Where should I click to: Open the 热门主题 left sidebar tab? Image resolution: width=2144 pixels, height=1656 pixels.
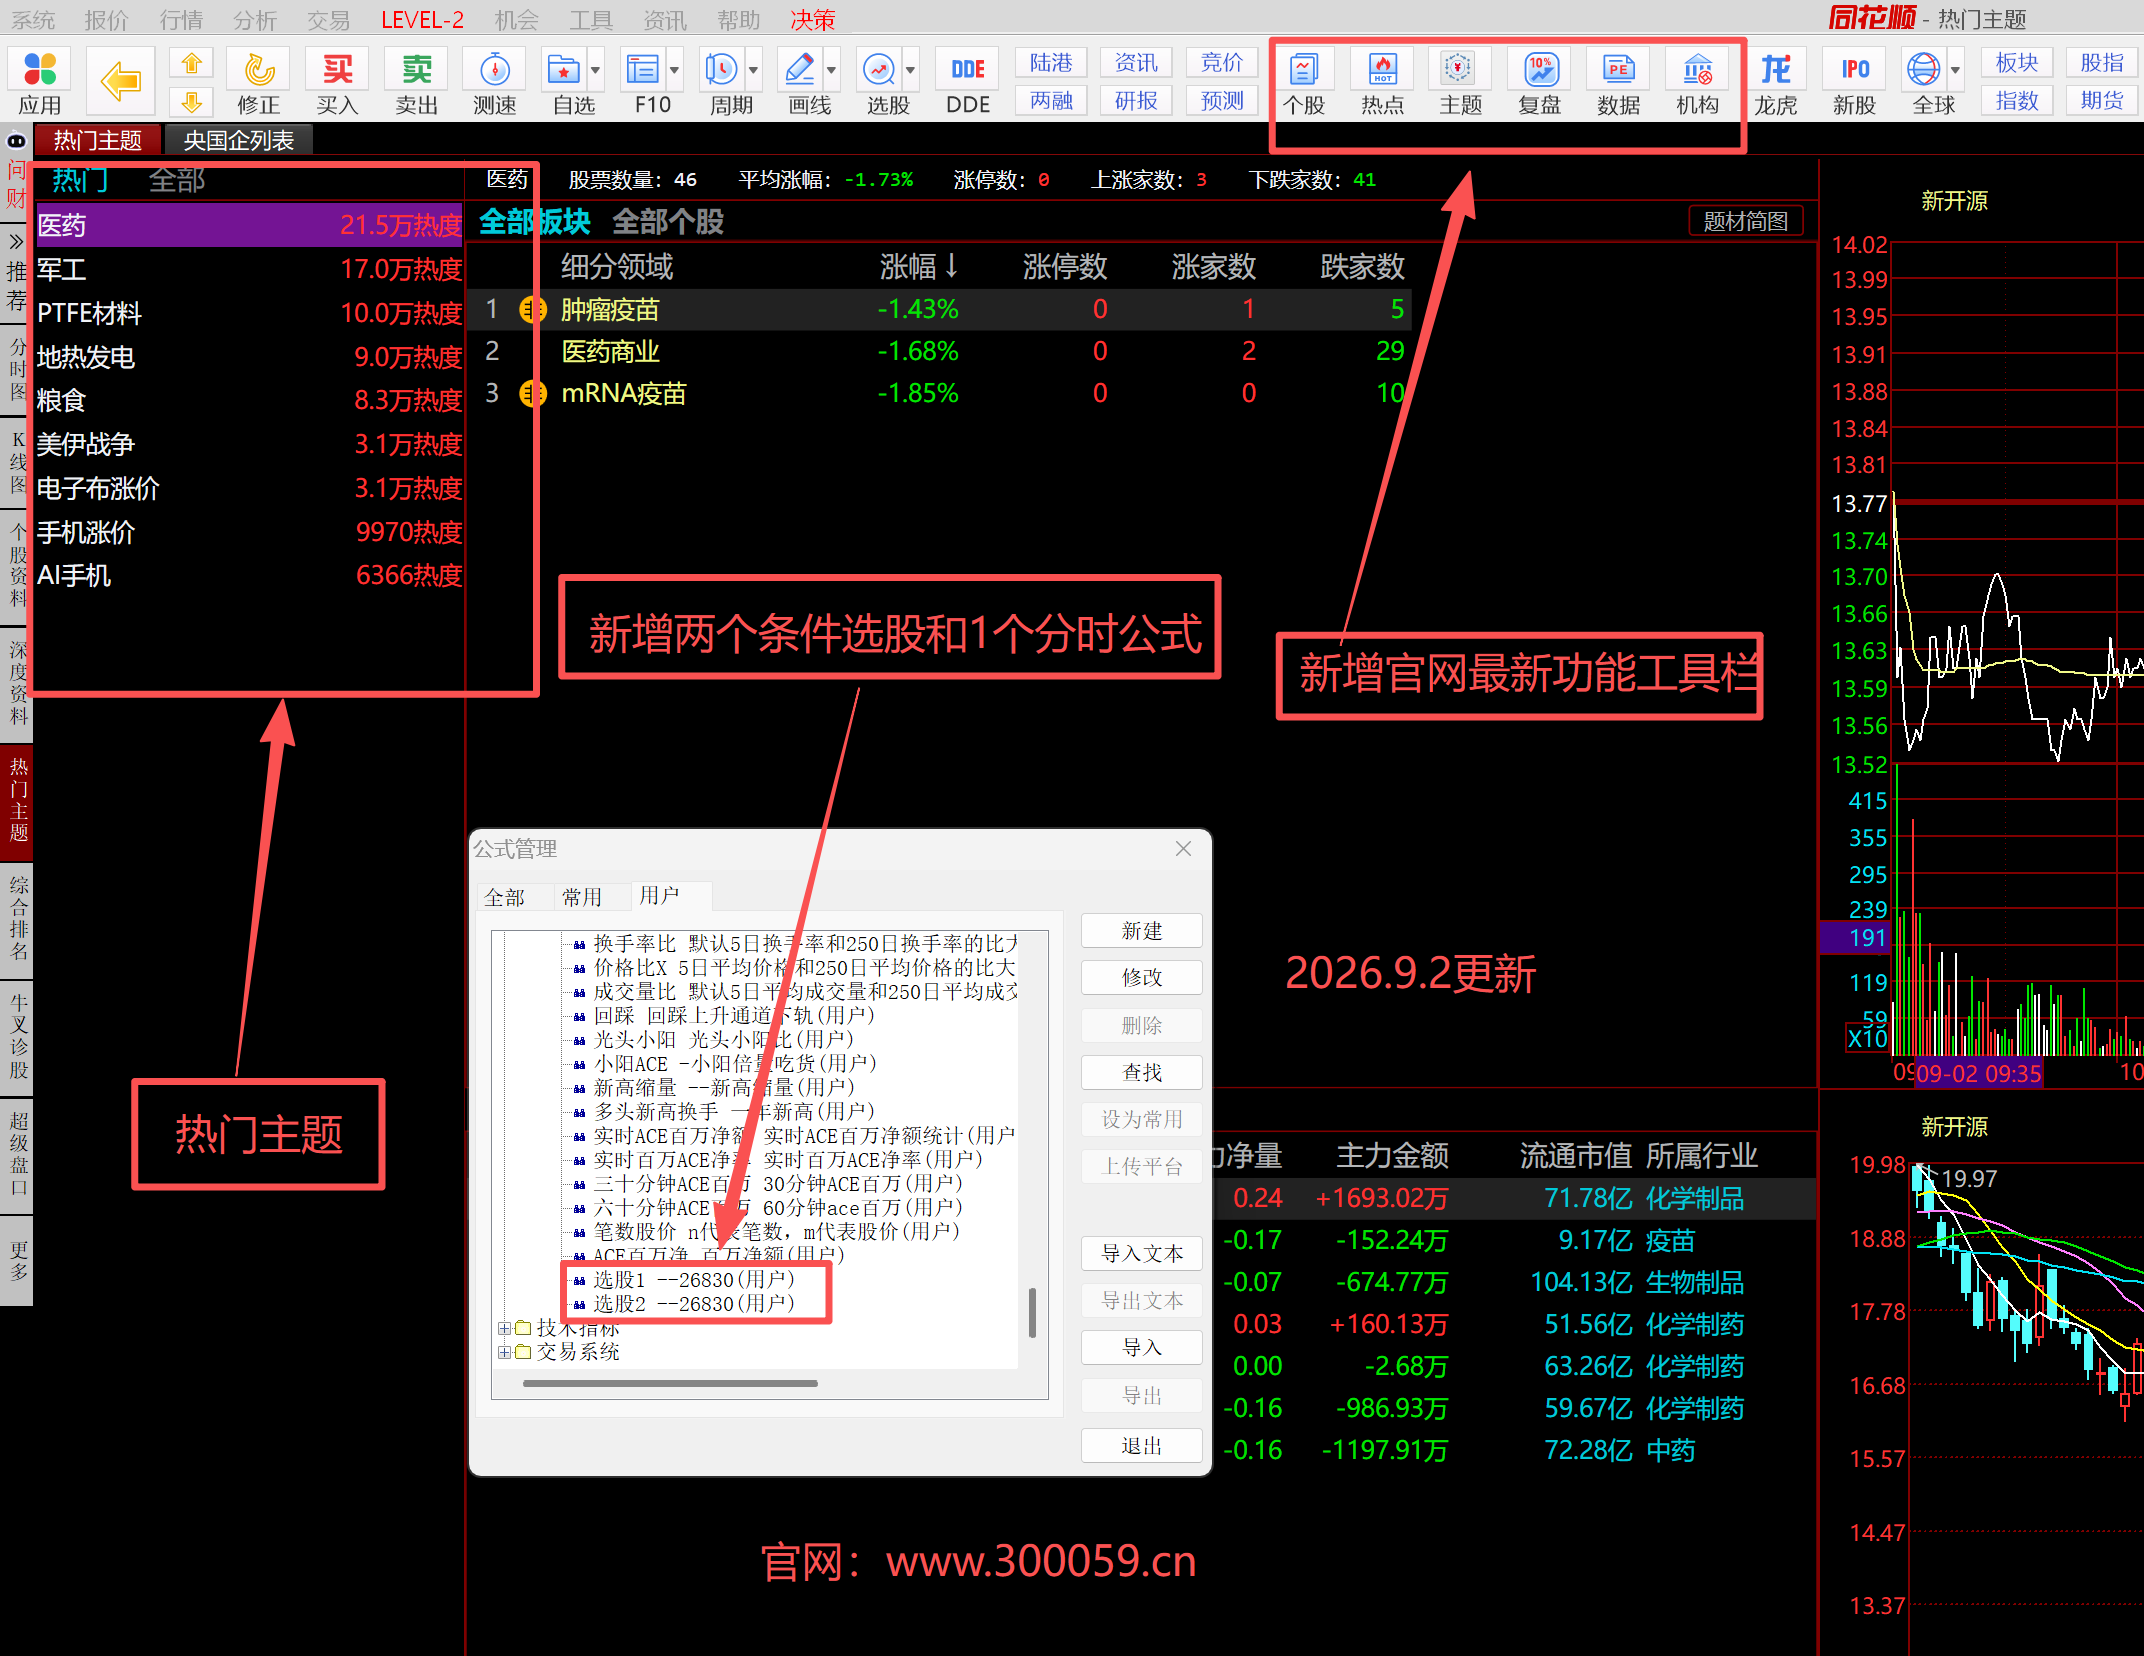[17, 801]
